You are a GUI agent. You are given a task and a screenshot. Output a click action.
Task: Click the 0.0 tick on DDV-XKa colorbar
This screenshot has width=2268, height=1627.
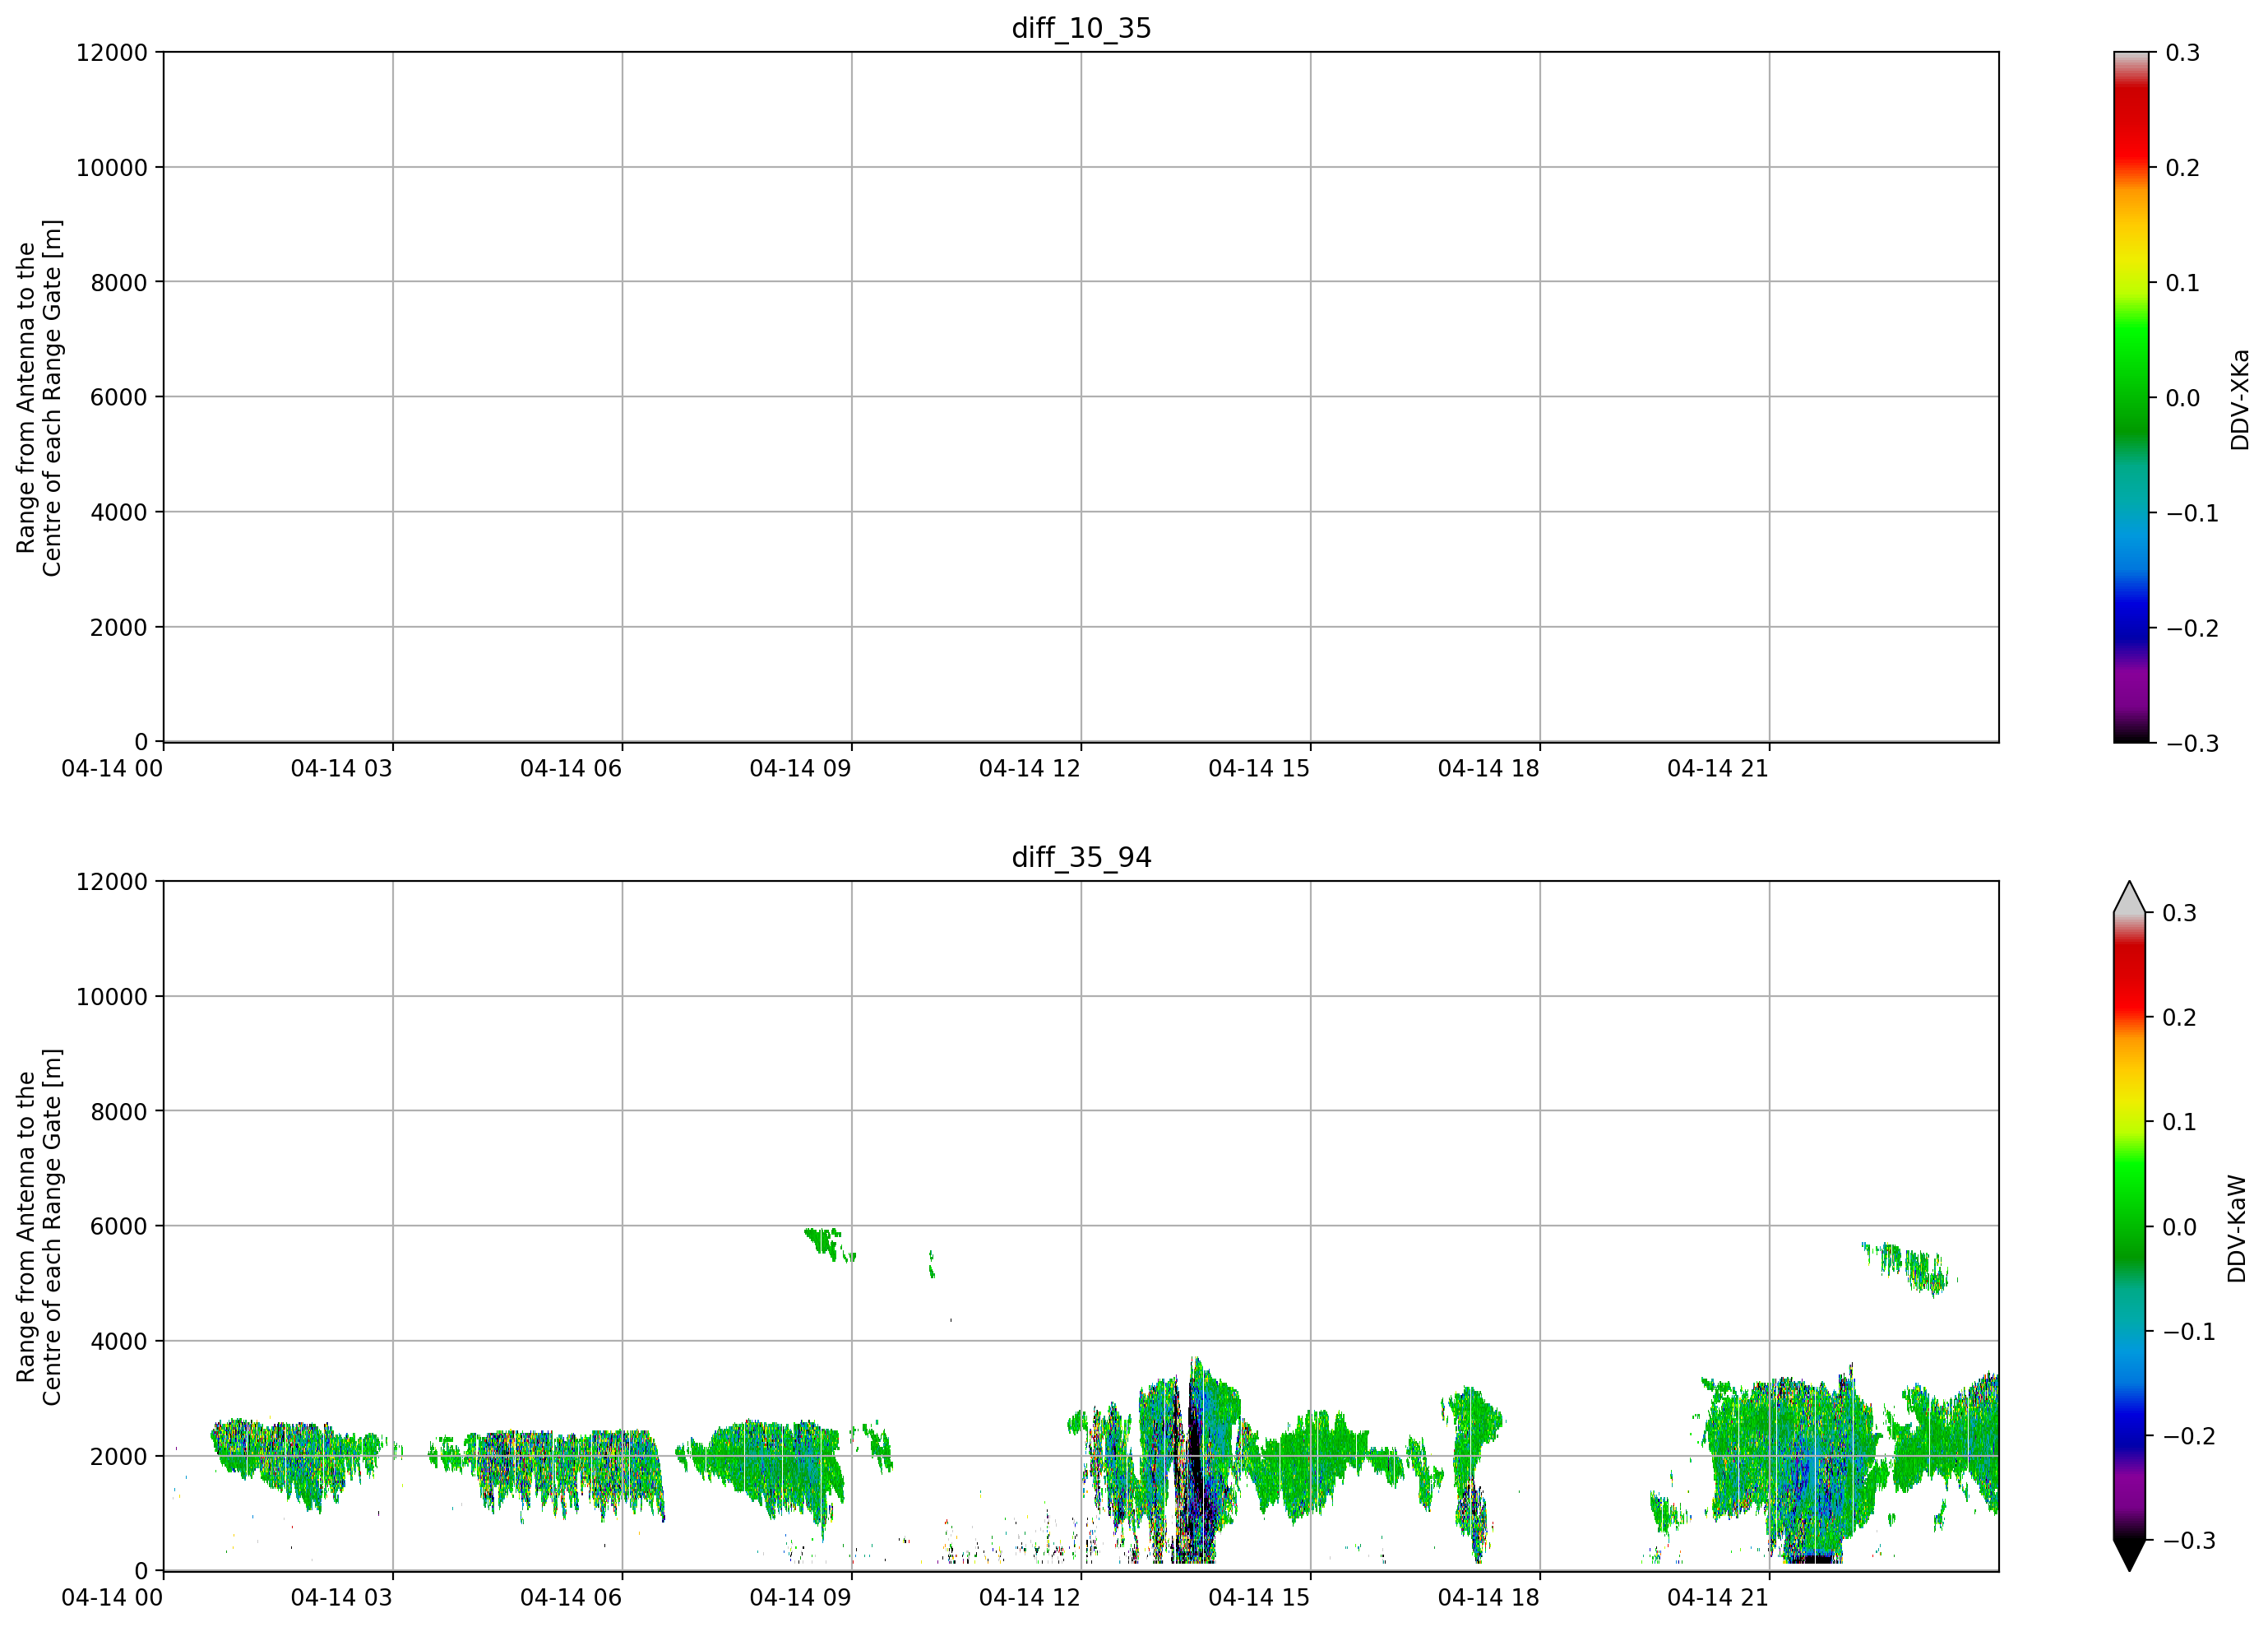[2183, 398]
